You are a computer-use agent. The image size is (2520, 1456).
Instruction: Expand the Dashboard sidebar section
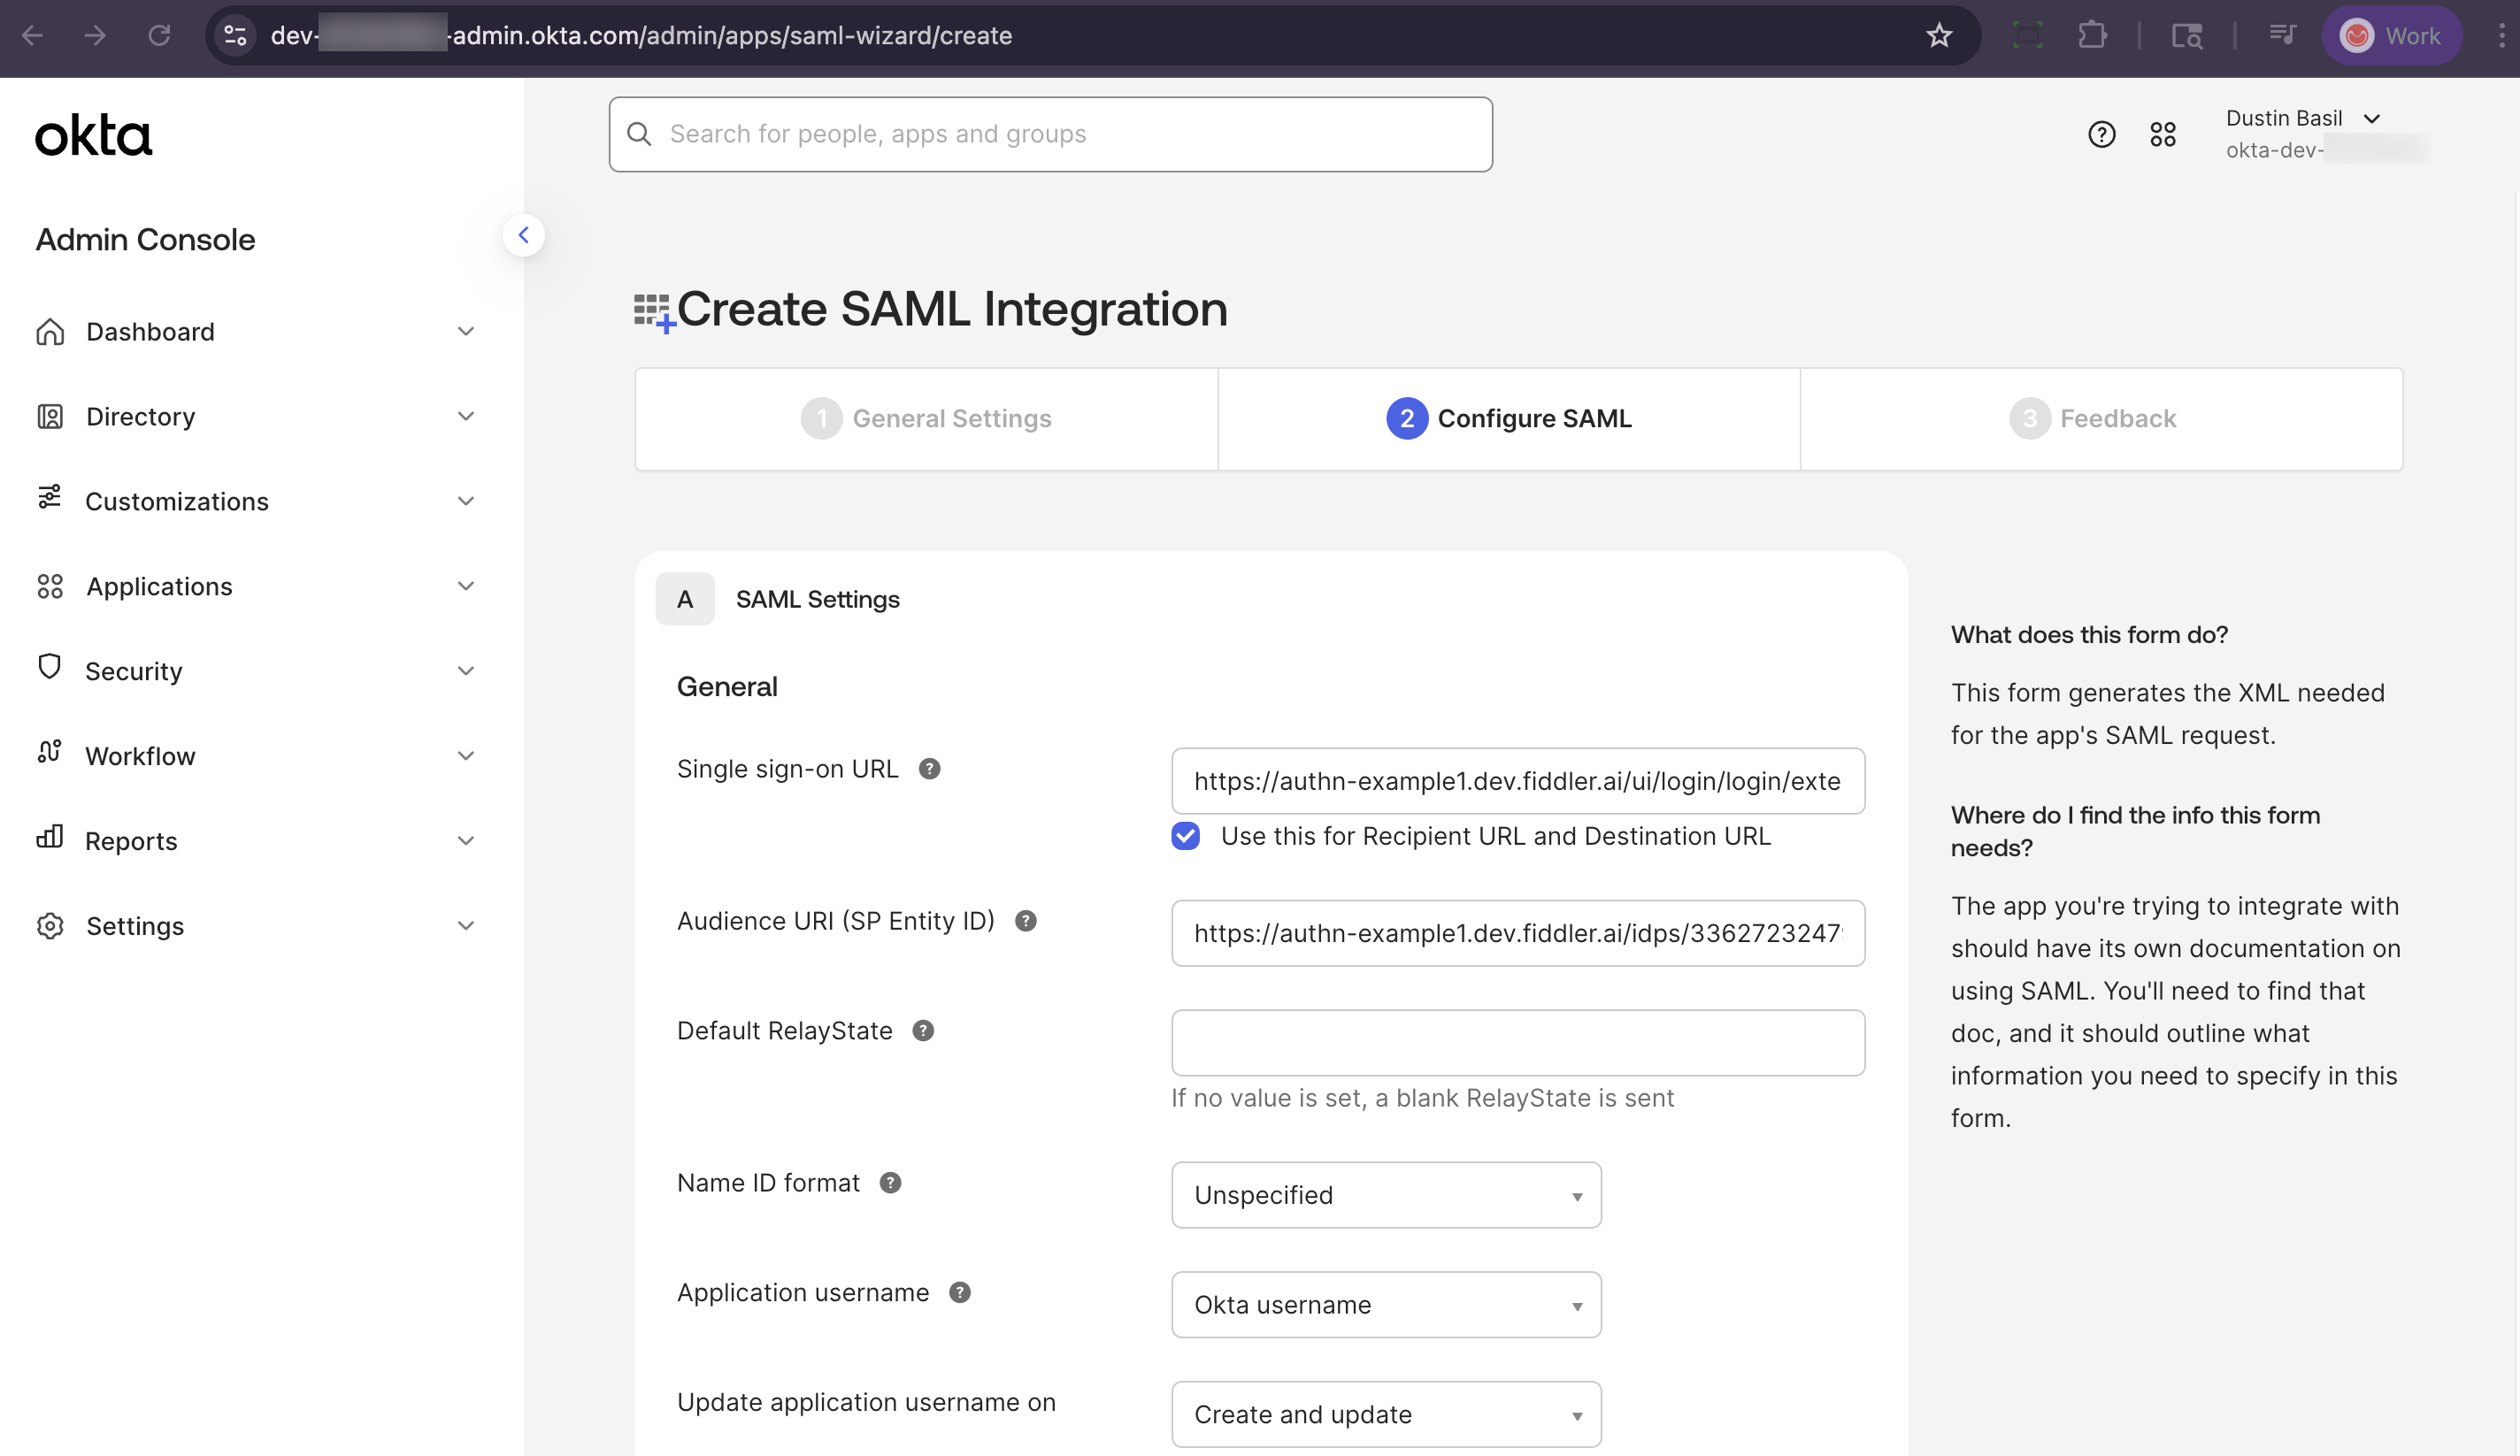tap(466, 331)
